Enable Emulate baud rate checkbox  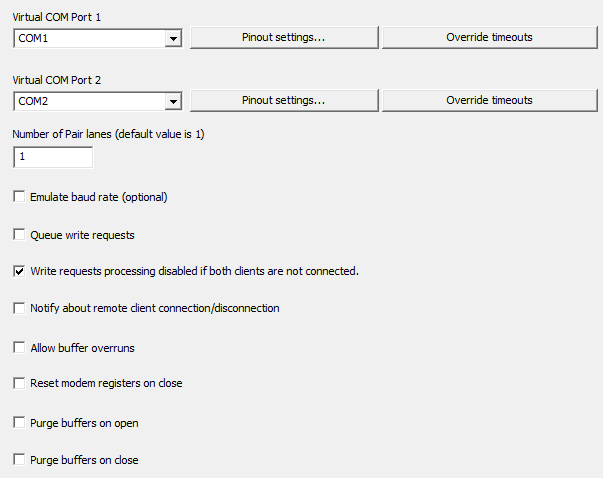click(19, 197)
